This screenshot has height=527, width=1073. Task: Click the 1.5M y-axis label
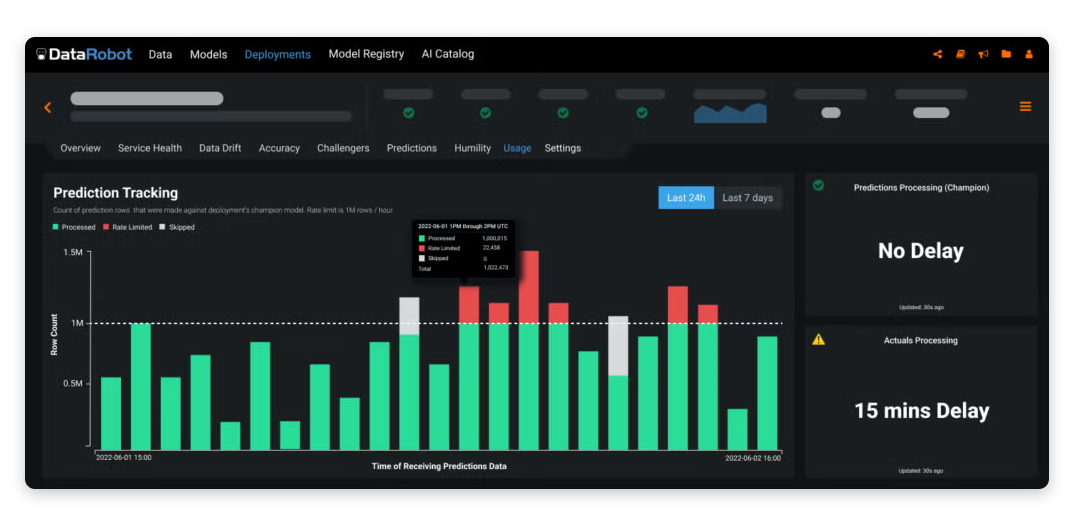73,253
